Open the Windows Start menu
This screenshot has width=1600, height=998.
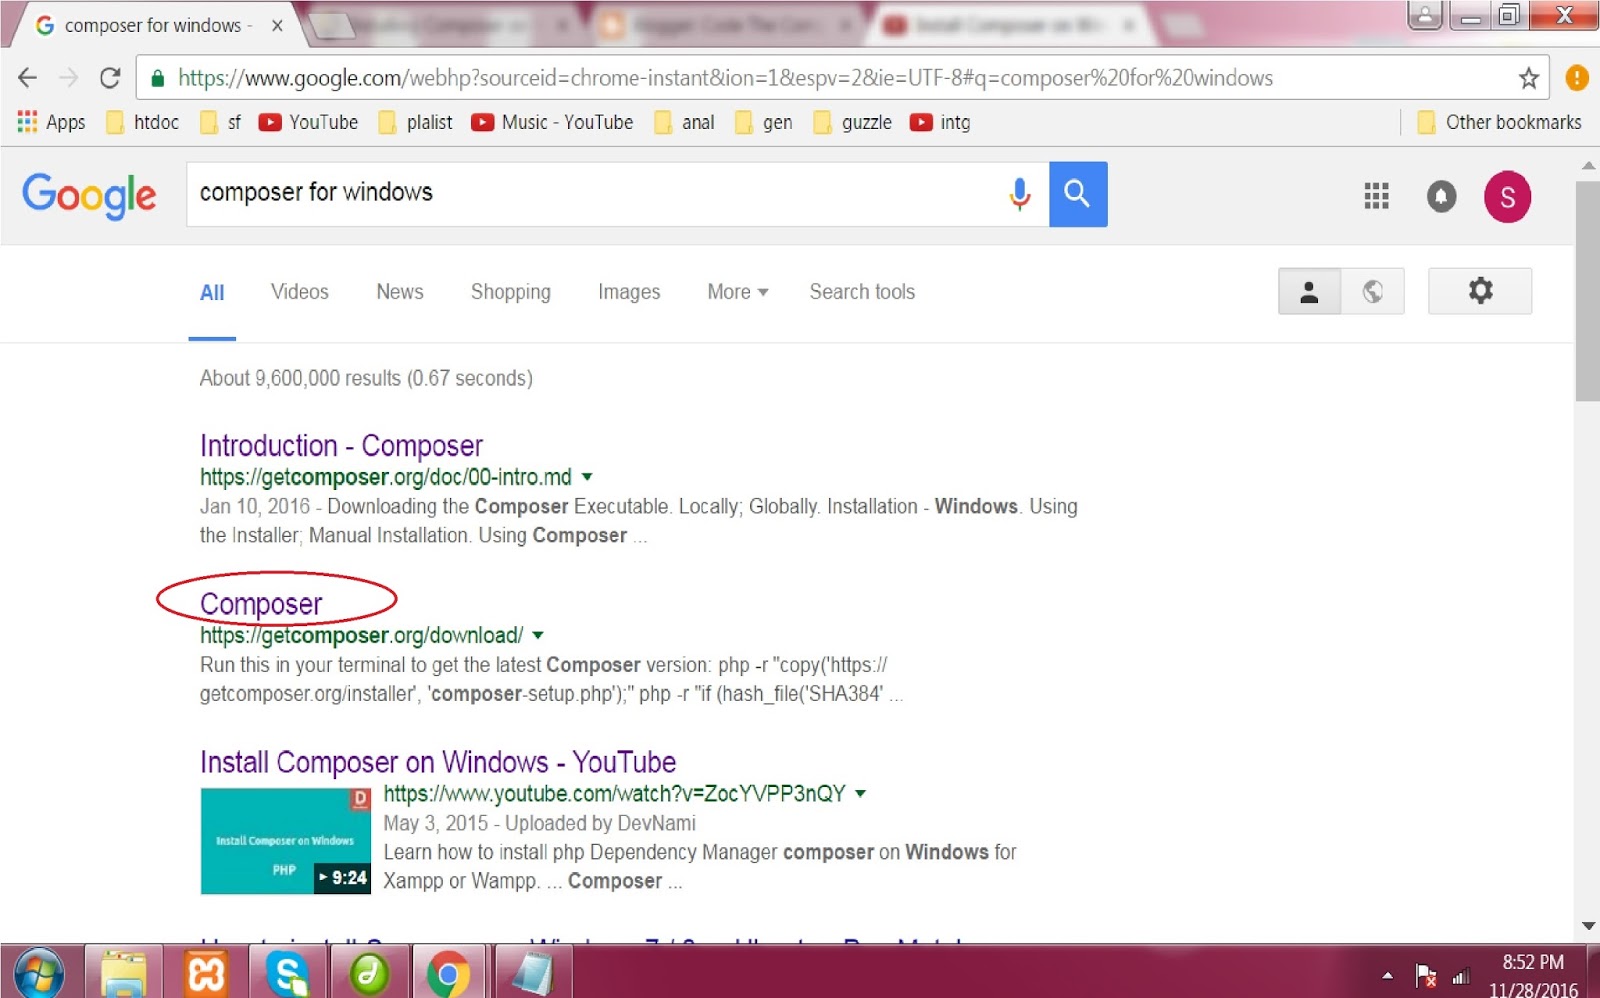[39, 973]
